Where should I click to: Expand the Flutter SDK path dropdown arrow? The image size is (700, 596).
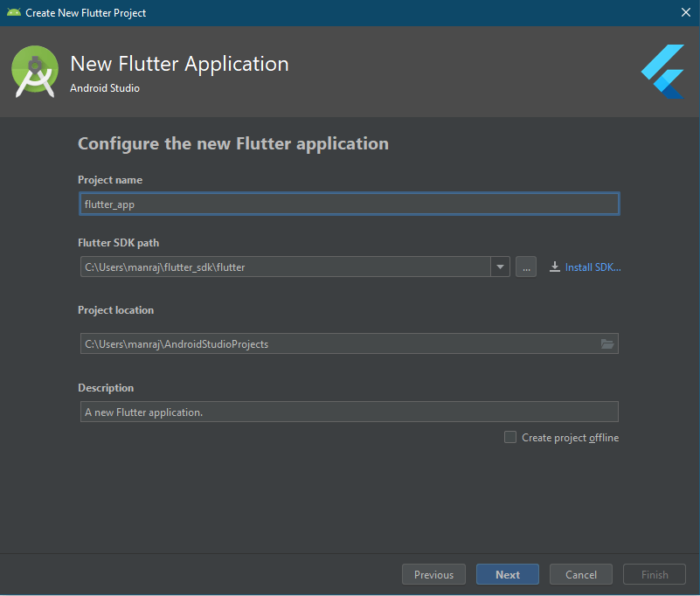500,267
